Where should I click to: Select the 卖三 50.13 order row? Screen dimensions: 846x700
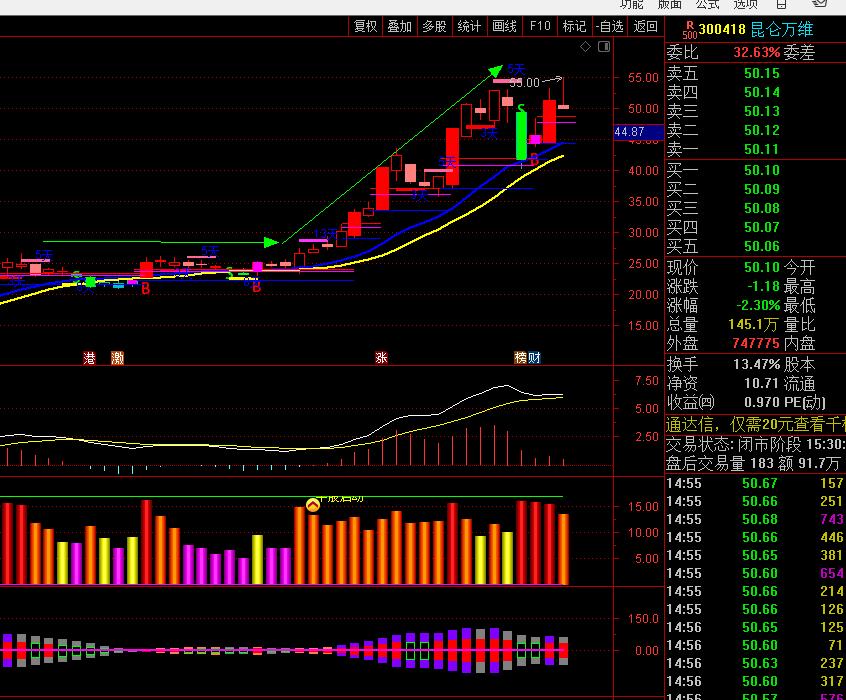click(755, 111)
